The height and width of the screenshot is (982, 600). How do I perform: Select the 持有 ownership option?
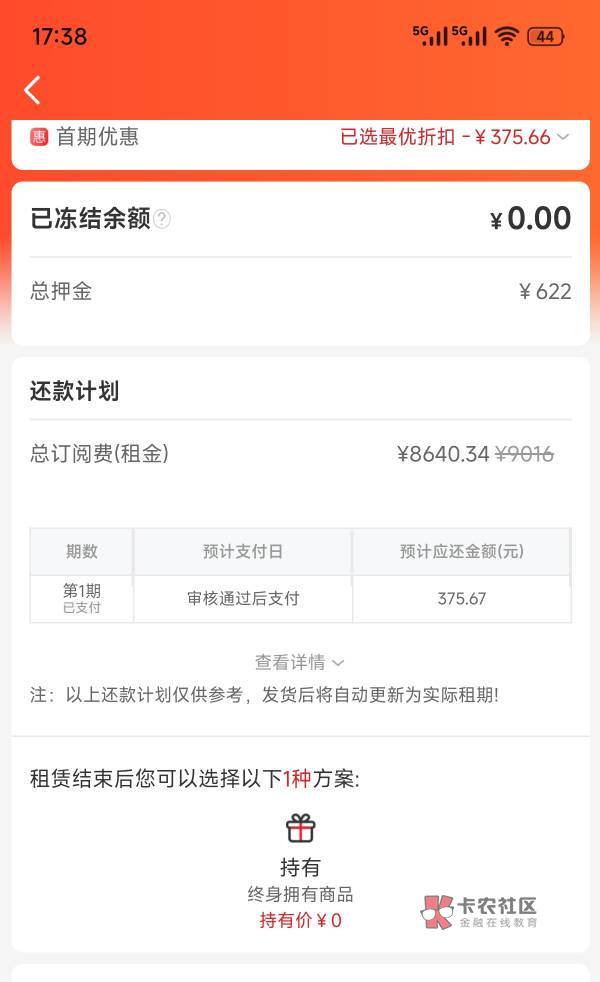(300, 867)
